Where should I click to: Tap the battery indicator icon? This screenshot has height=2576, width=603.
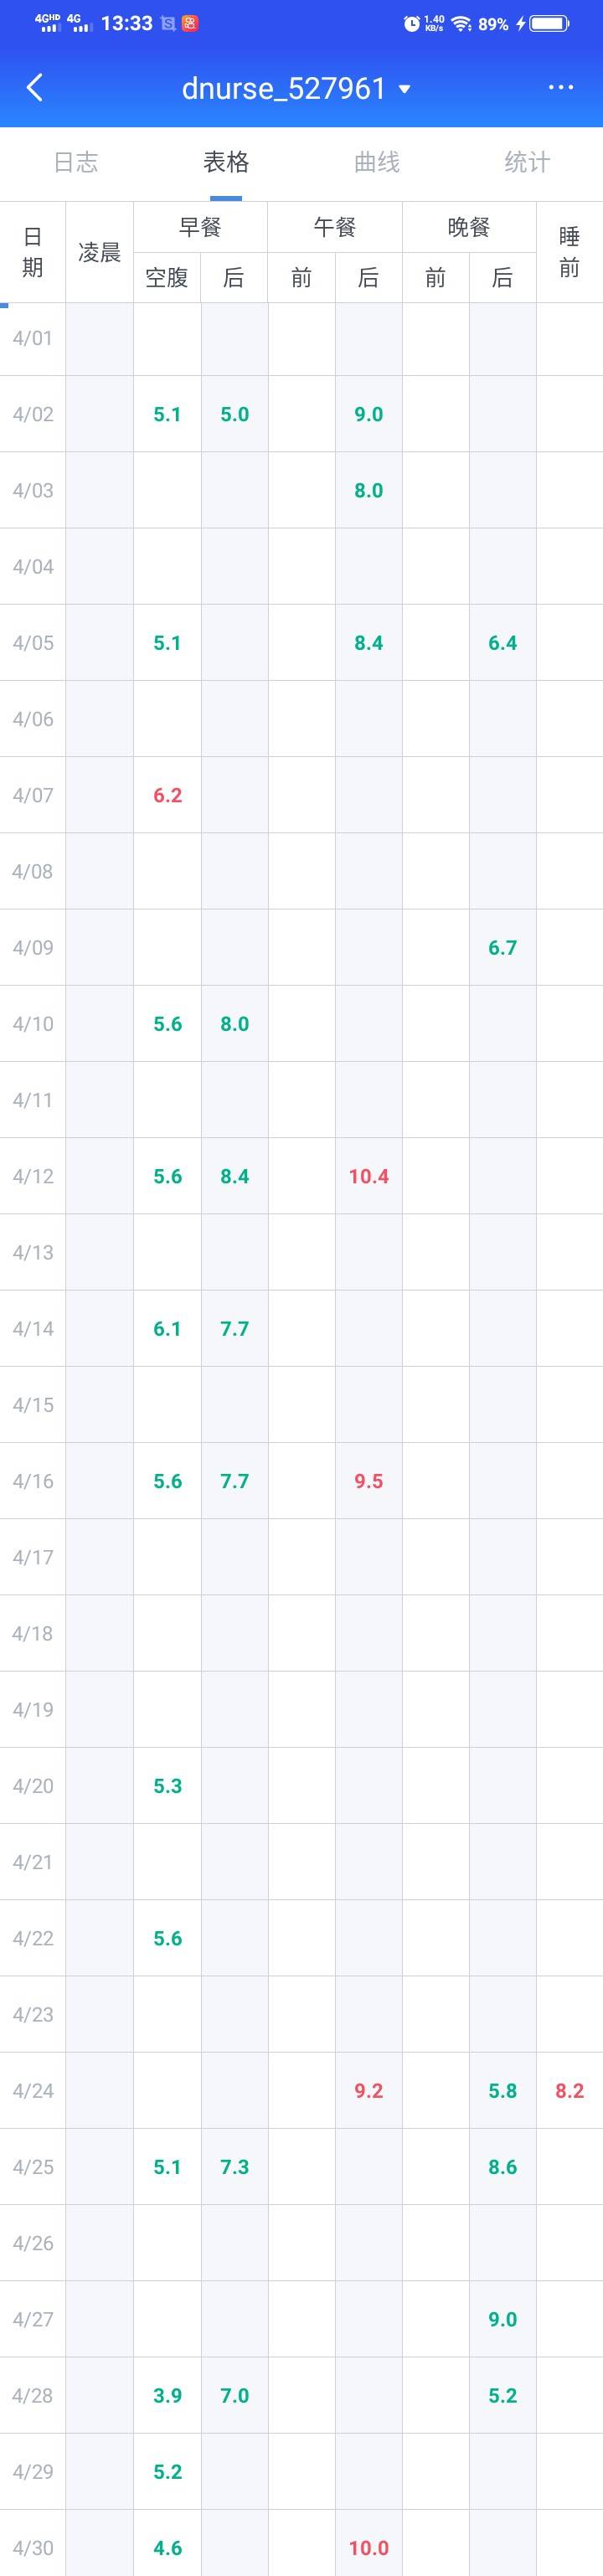click(x=551, y=24)
